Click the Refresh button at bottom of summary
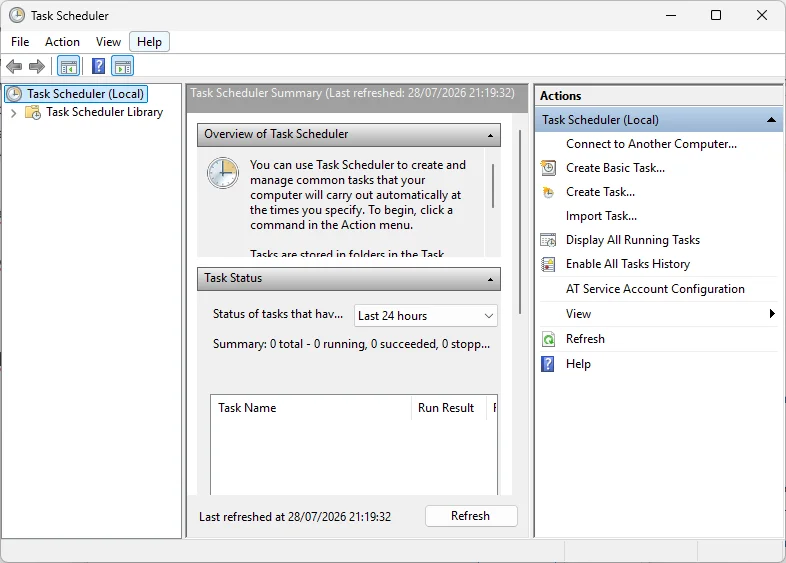786x563 pixels. [x=471, y=516]
